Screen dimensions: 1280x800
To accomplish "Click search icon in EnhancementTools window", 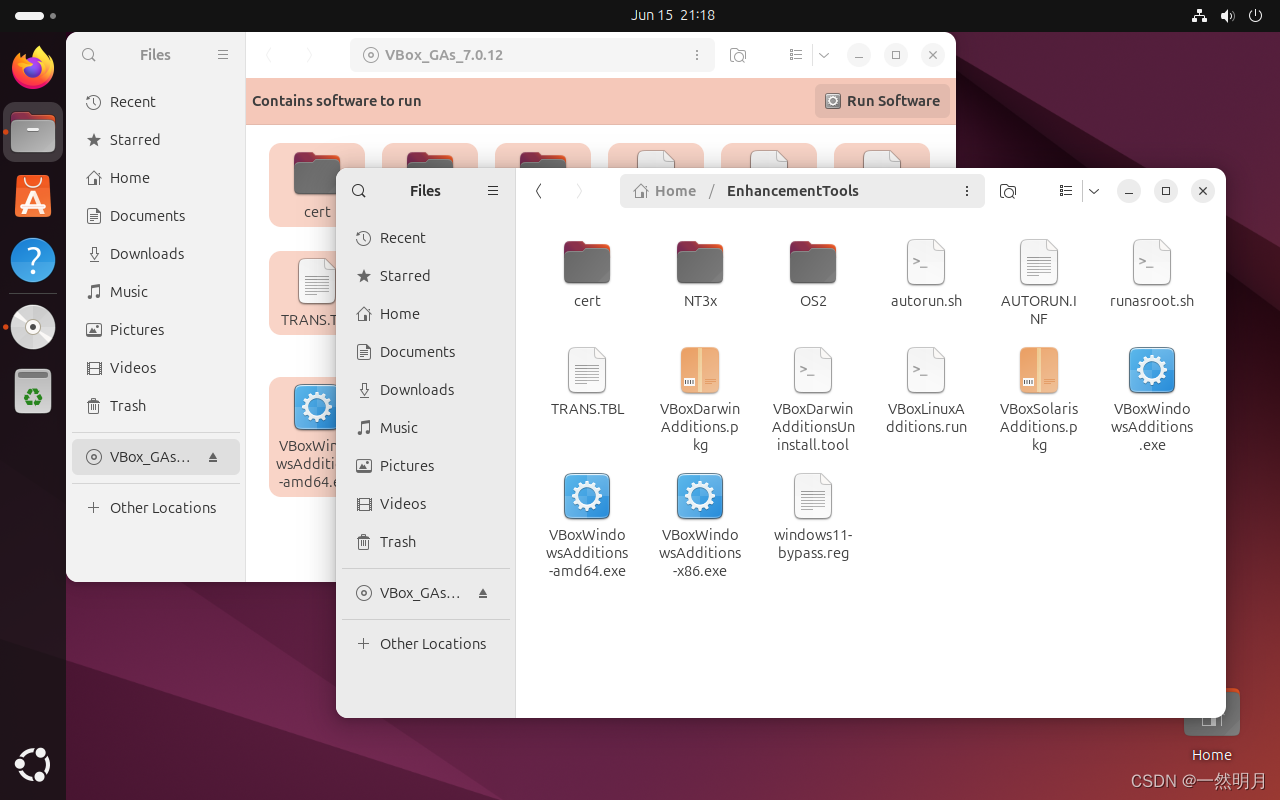I will pos(359,191).
